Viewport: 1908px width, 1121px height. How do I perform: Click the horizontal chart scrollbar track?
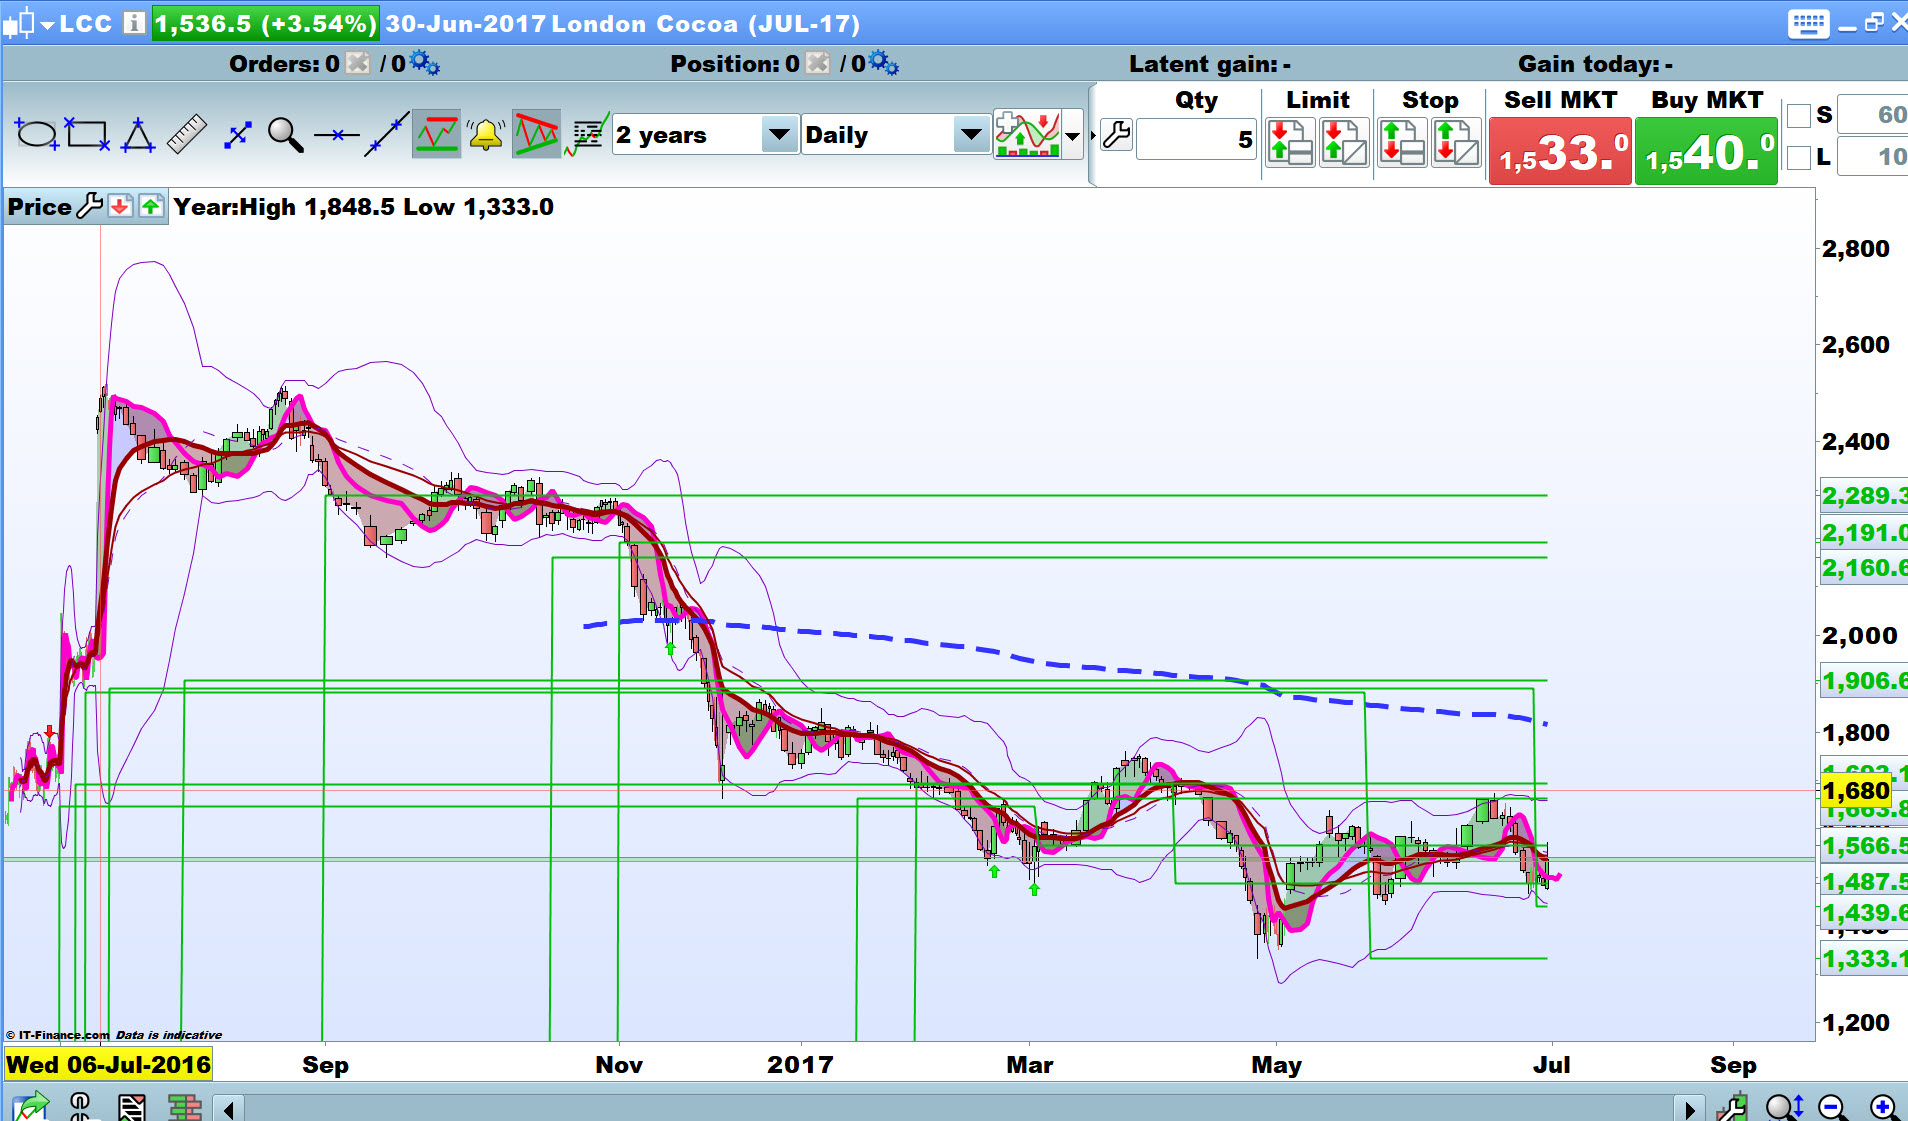point(958,1108)
